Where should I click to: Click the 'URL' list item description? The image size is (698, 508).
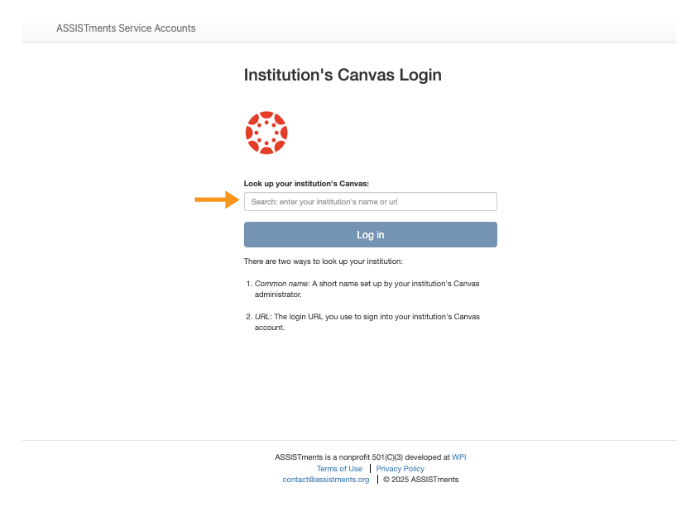(367, 322)
